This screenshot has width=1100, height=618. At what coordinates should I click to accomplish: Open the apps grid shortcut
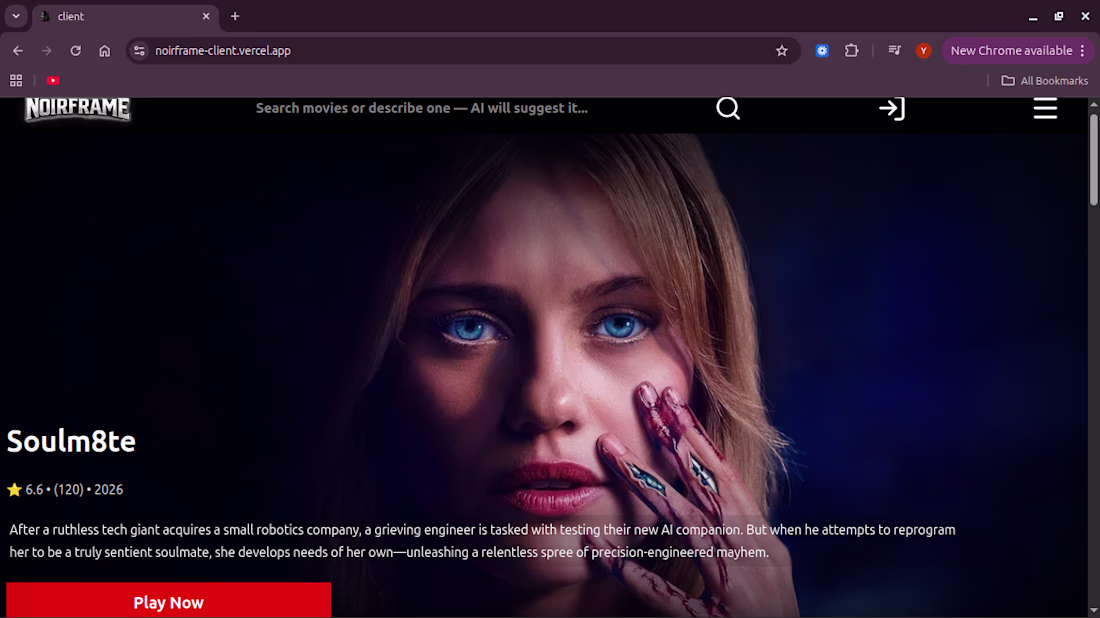15,81
